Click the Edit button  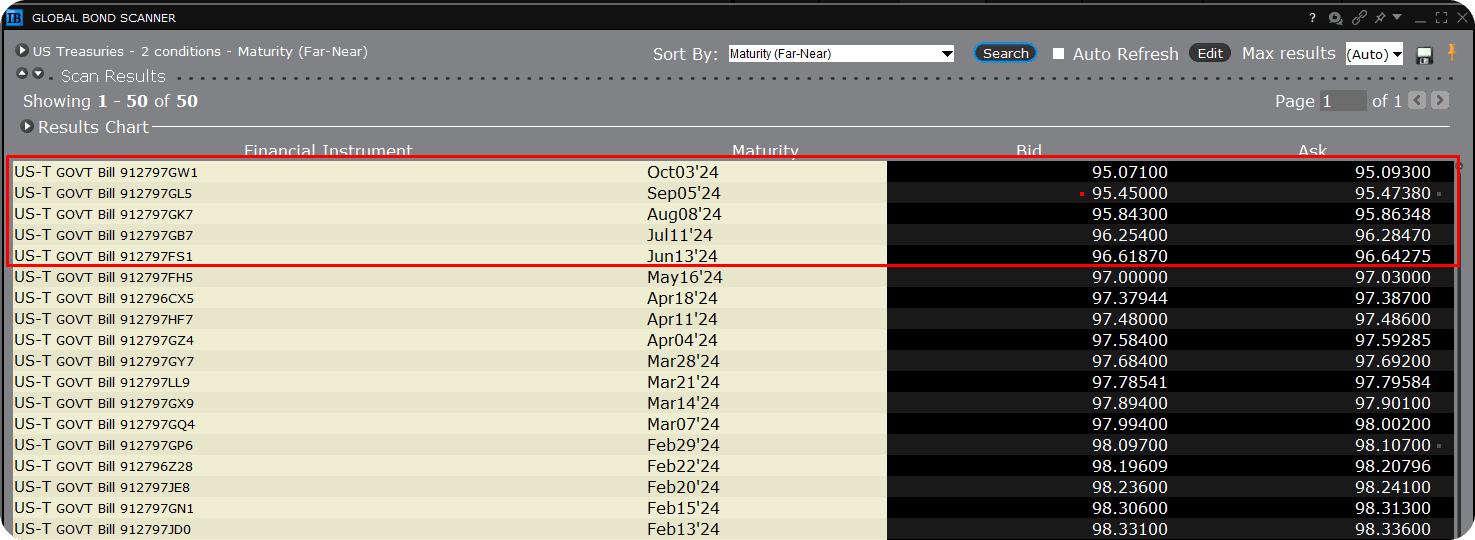(x=1210, y=54)
